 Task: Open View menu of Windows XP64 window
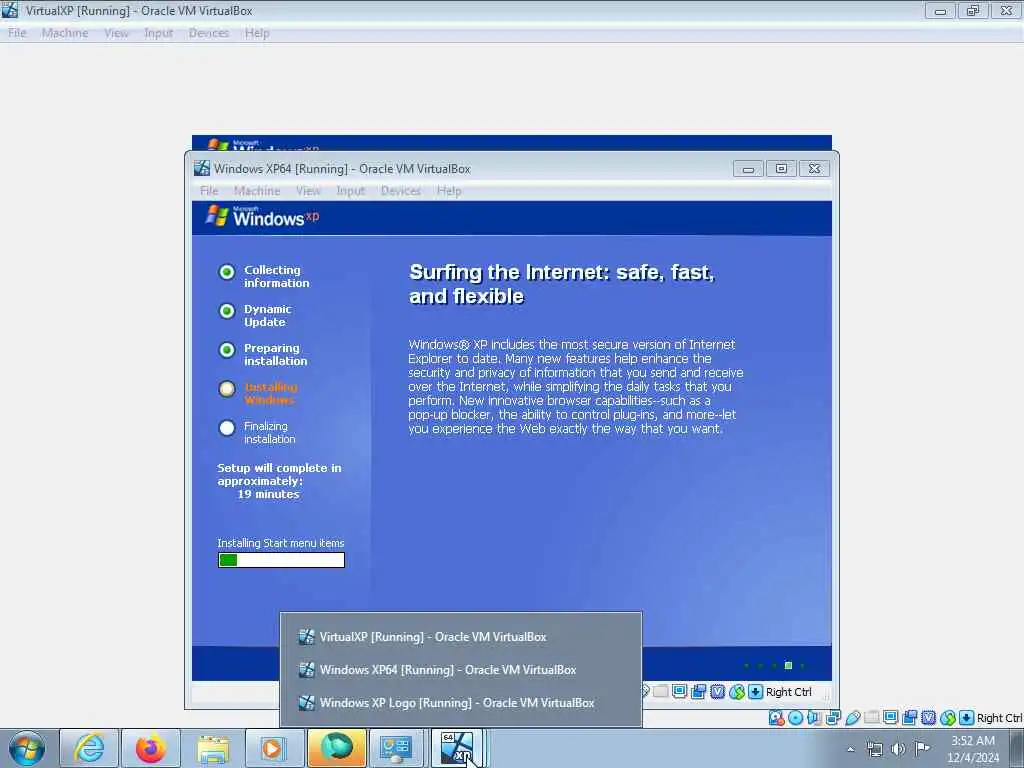point(308,191)
